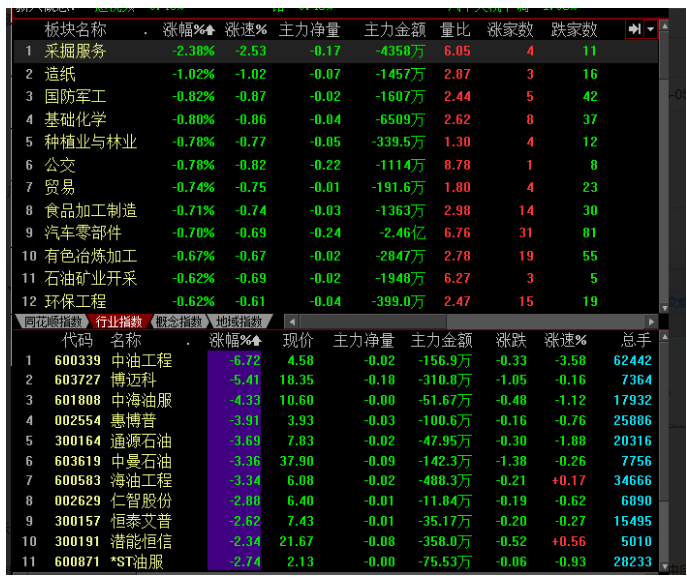Open the 概念指数 tab
The width and height of the screenshot is (687, 586).
pos(180,321)
